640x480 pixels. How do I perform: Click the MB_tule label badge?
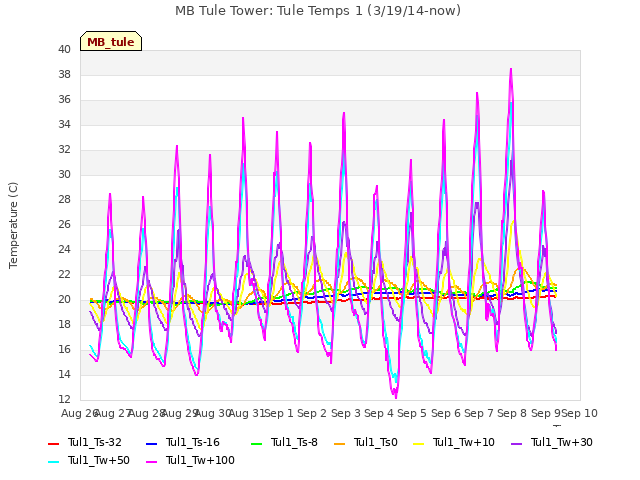click(x=111, y=41)
